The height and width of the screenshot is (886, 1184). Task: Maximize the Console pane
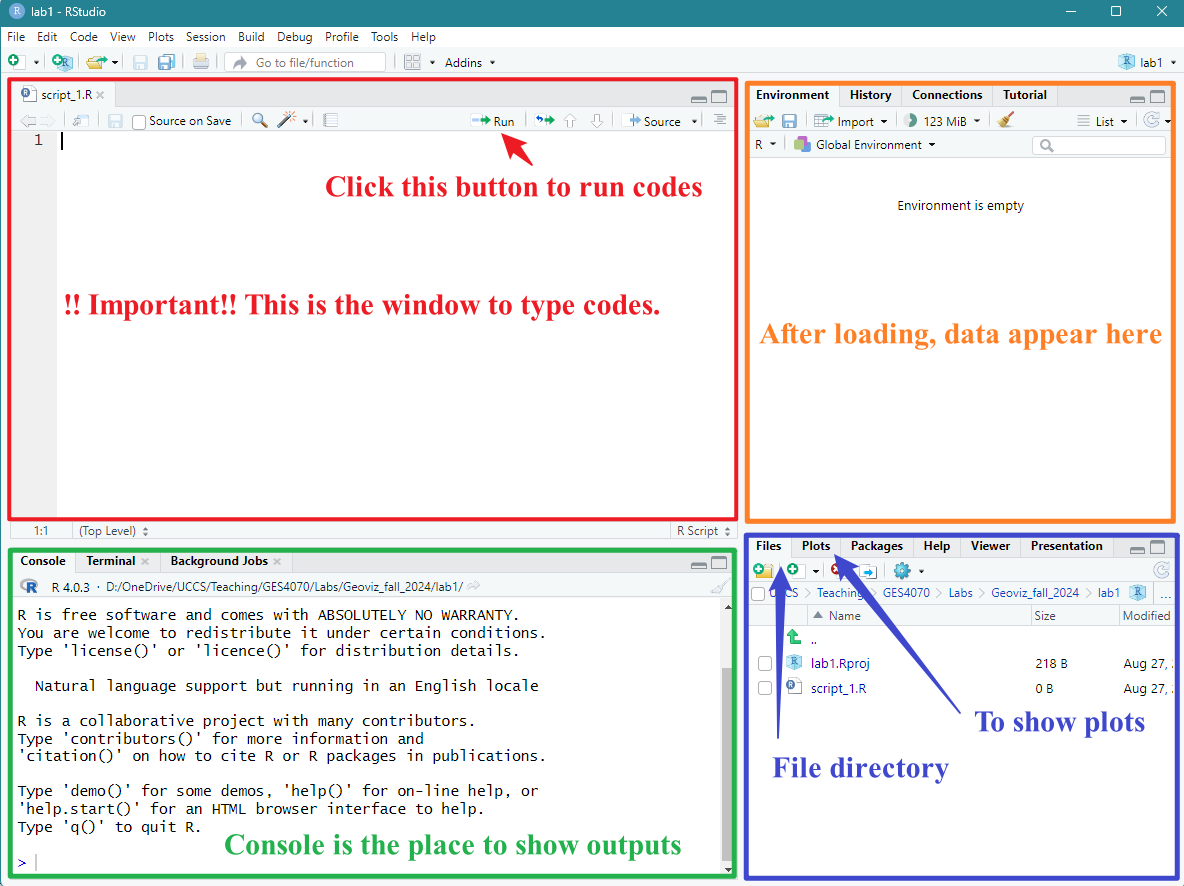[x=719, y=563]
